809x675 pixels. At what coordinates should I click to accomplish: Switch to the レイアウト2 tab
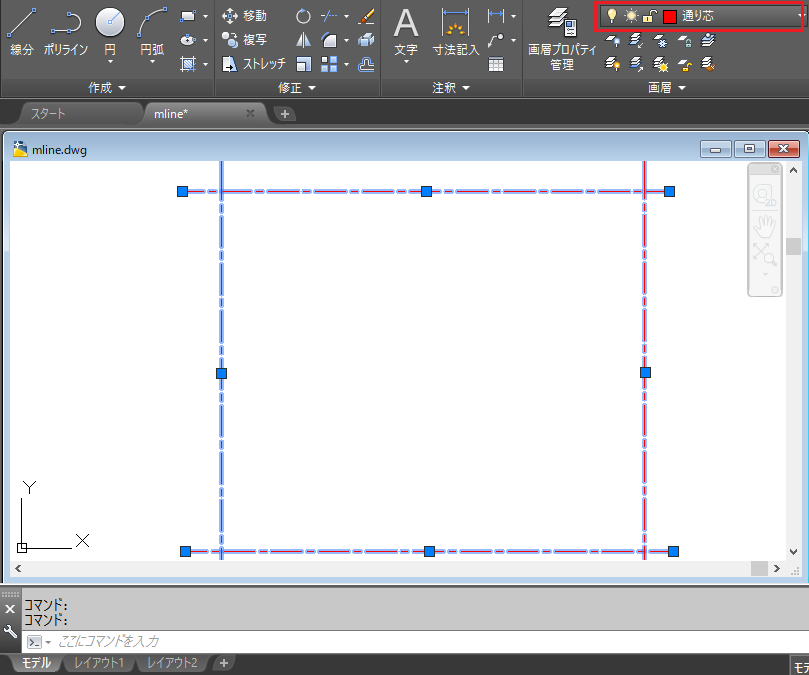tap(172, 663)
